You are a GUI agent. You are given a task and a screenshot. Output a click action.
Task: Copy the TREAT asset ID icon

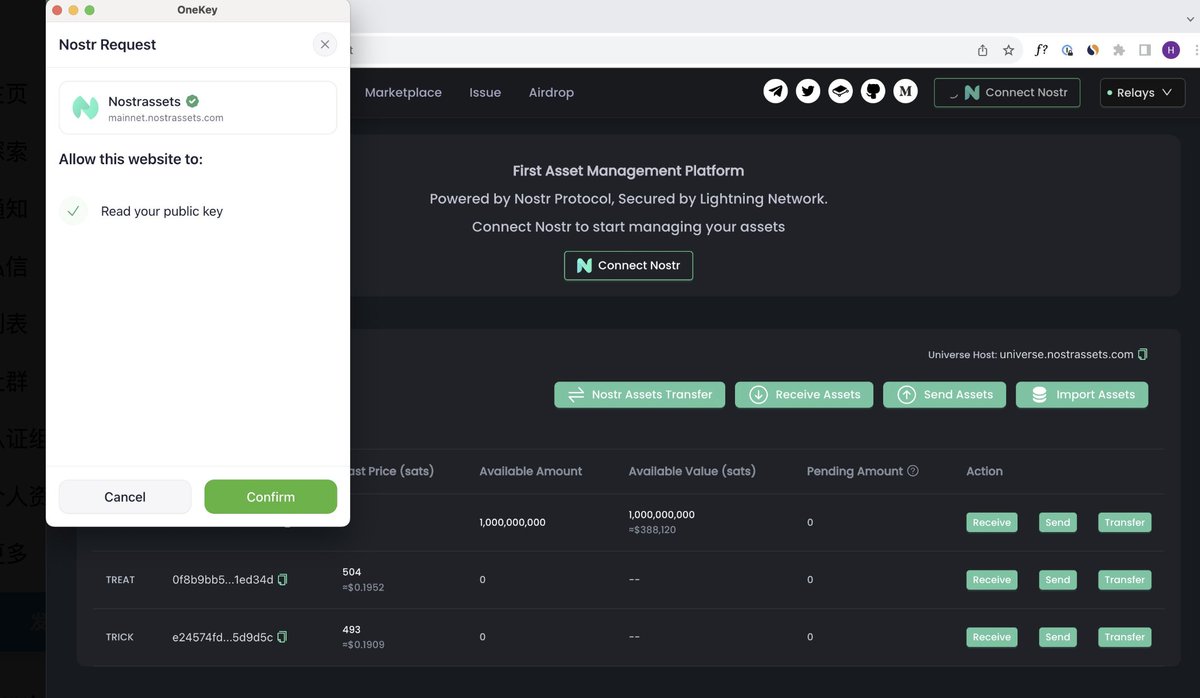[x=282, y=580]
